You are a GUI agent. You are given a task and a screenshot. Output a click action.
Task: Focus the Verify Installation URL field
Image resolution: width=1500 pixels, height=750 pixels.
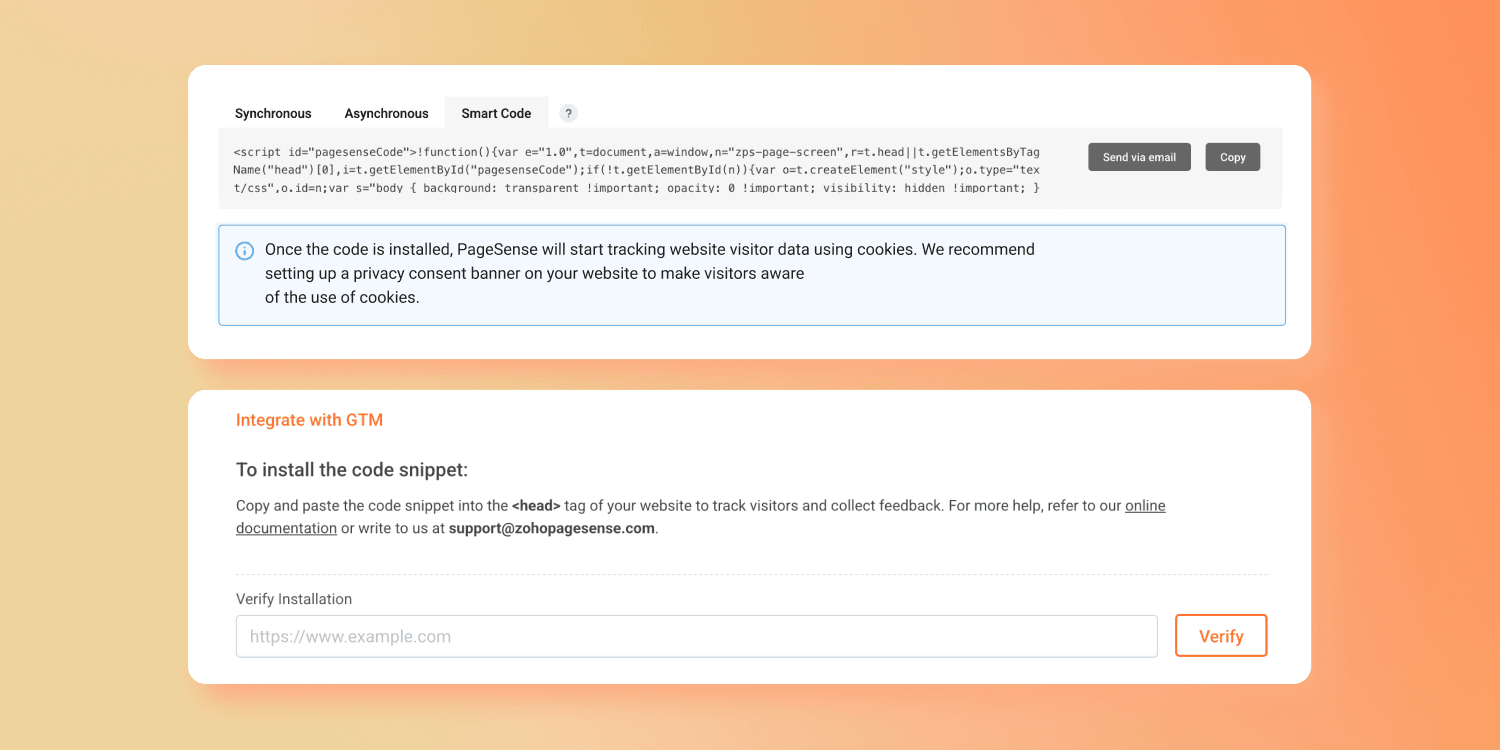(696, 636)
